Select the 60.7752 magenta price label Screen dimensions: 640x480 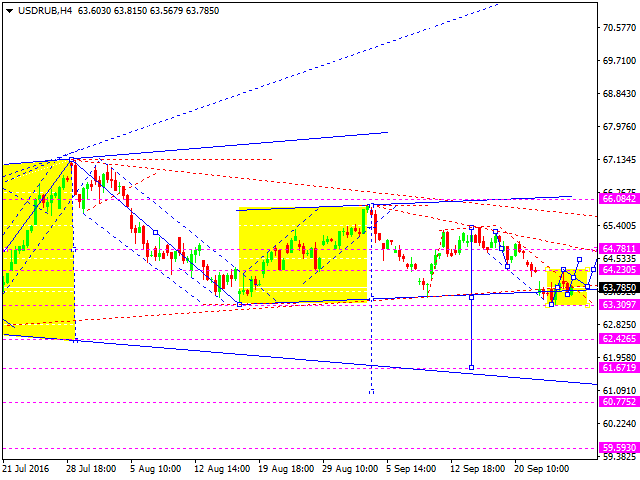(619, 402)
